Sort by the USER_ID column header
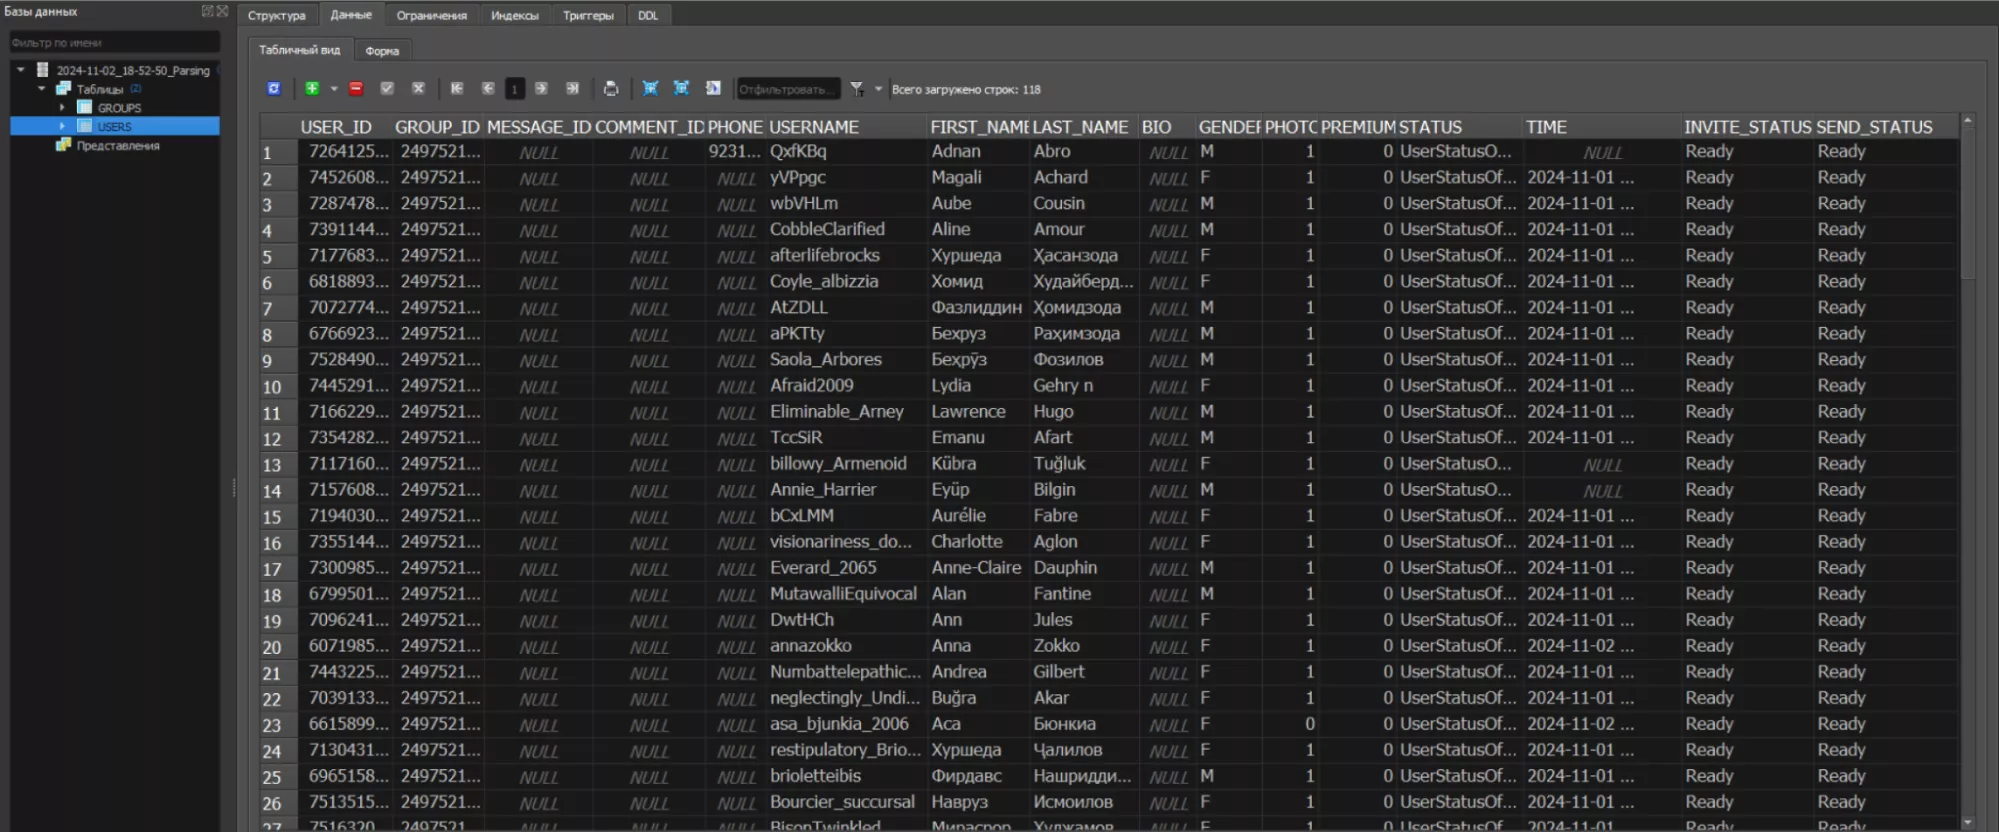Image resolution: width=1999 pixels, height=832 pixels. [336, 127]
